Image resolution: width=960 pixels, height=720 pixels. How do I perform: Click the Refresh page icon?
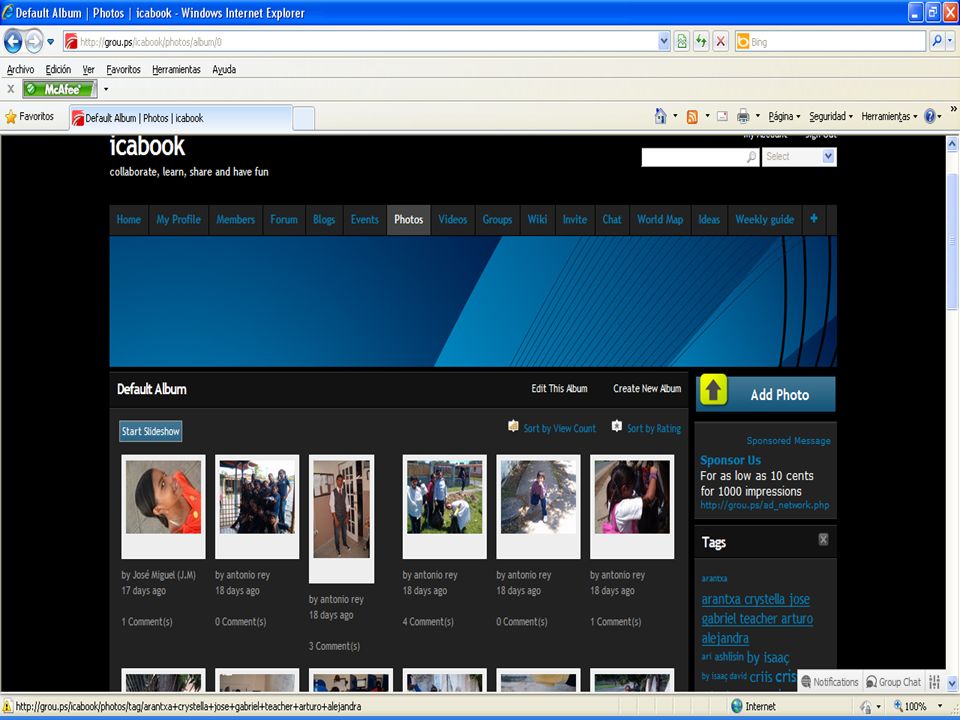point(701,42)
